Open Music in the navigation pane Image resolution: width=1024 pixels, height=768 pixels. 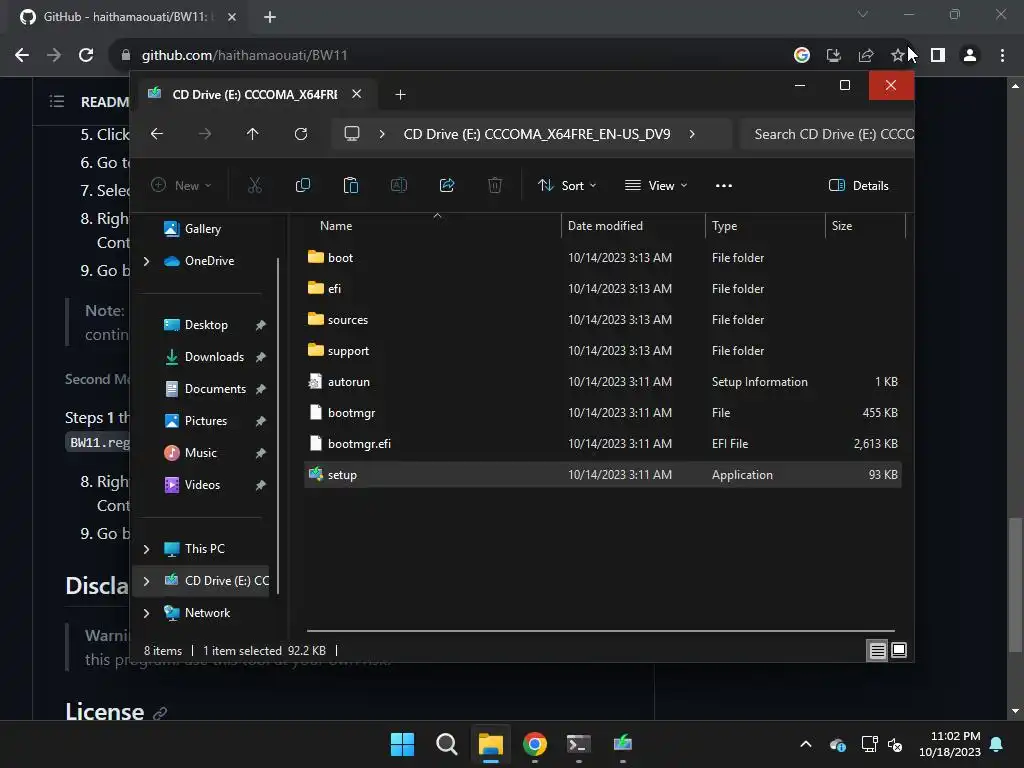(200, 453)
